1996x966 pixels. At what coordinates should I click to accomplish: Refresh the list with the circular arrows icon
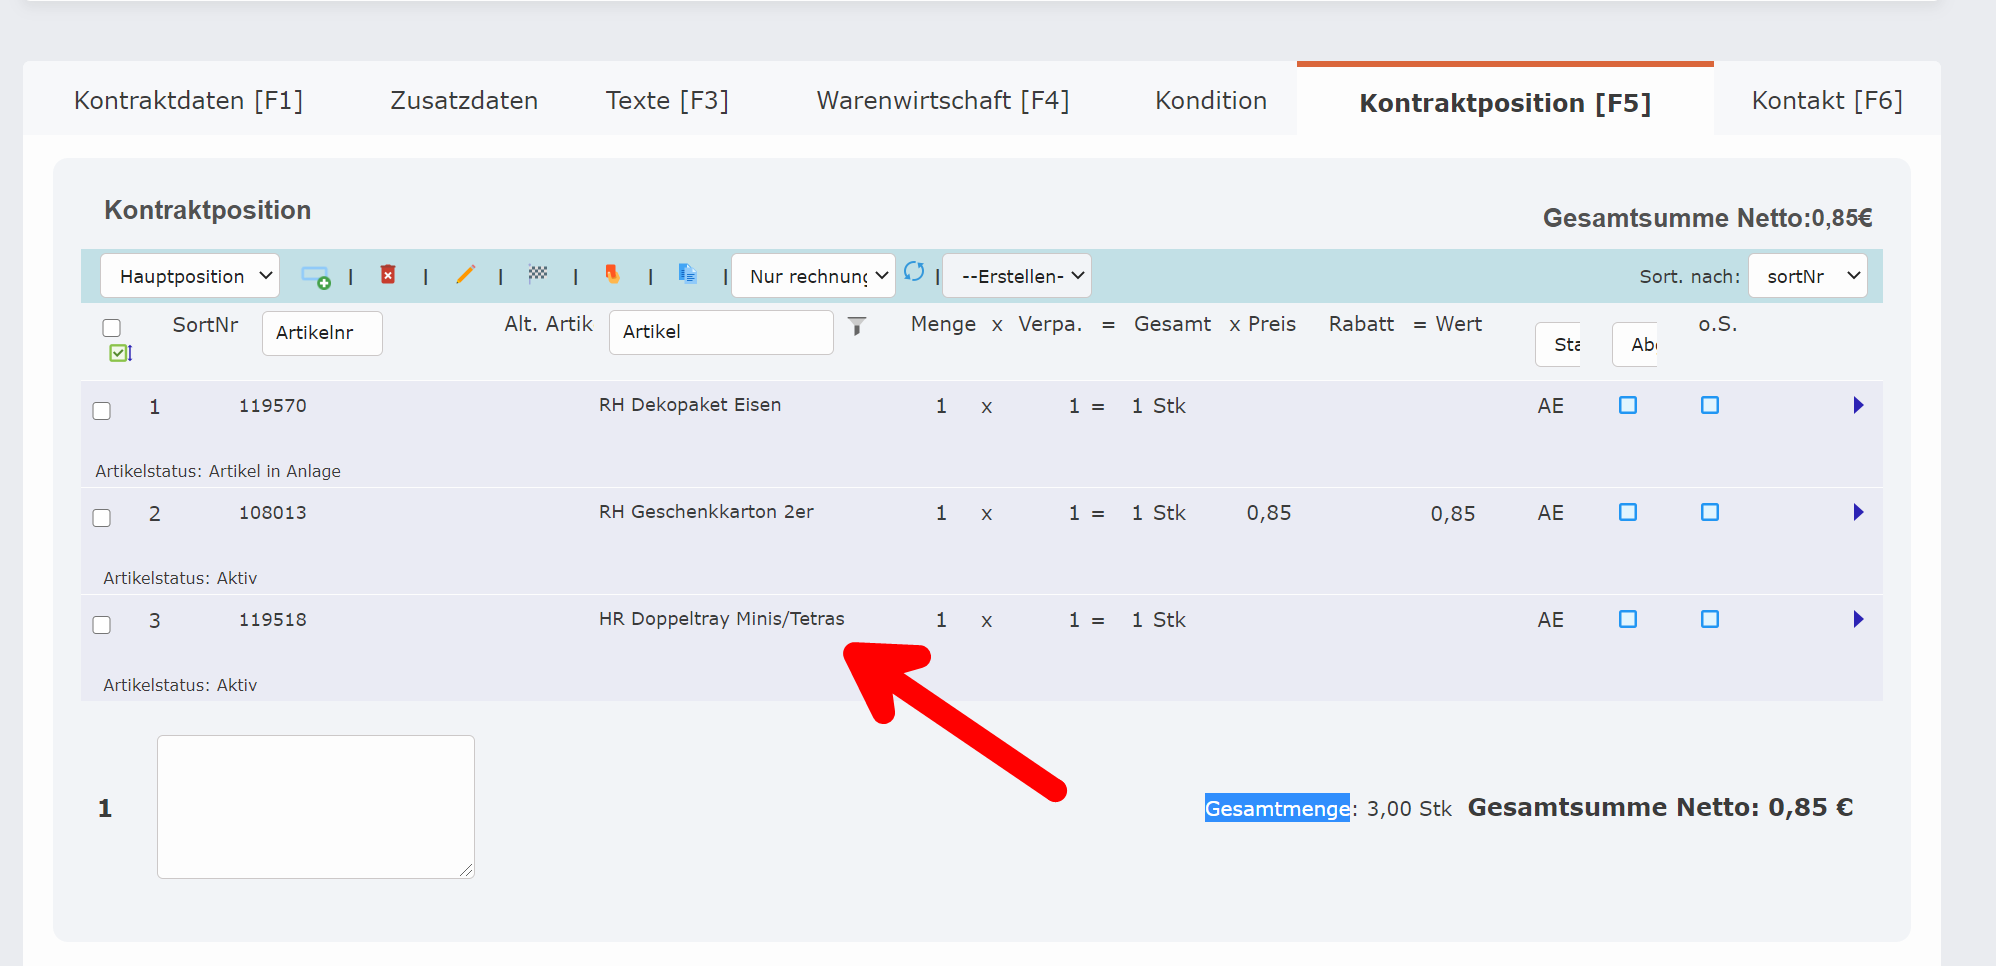click(x=915, y=271)
